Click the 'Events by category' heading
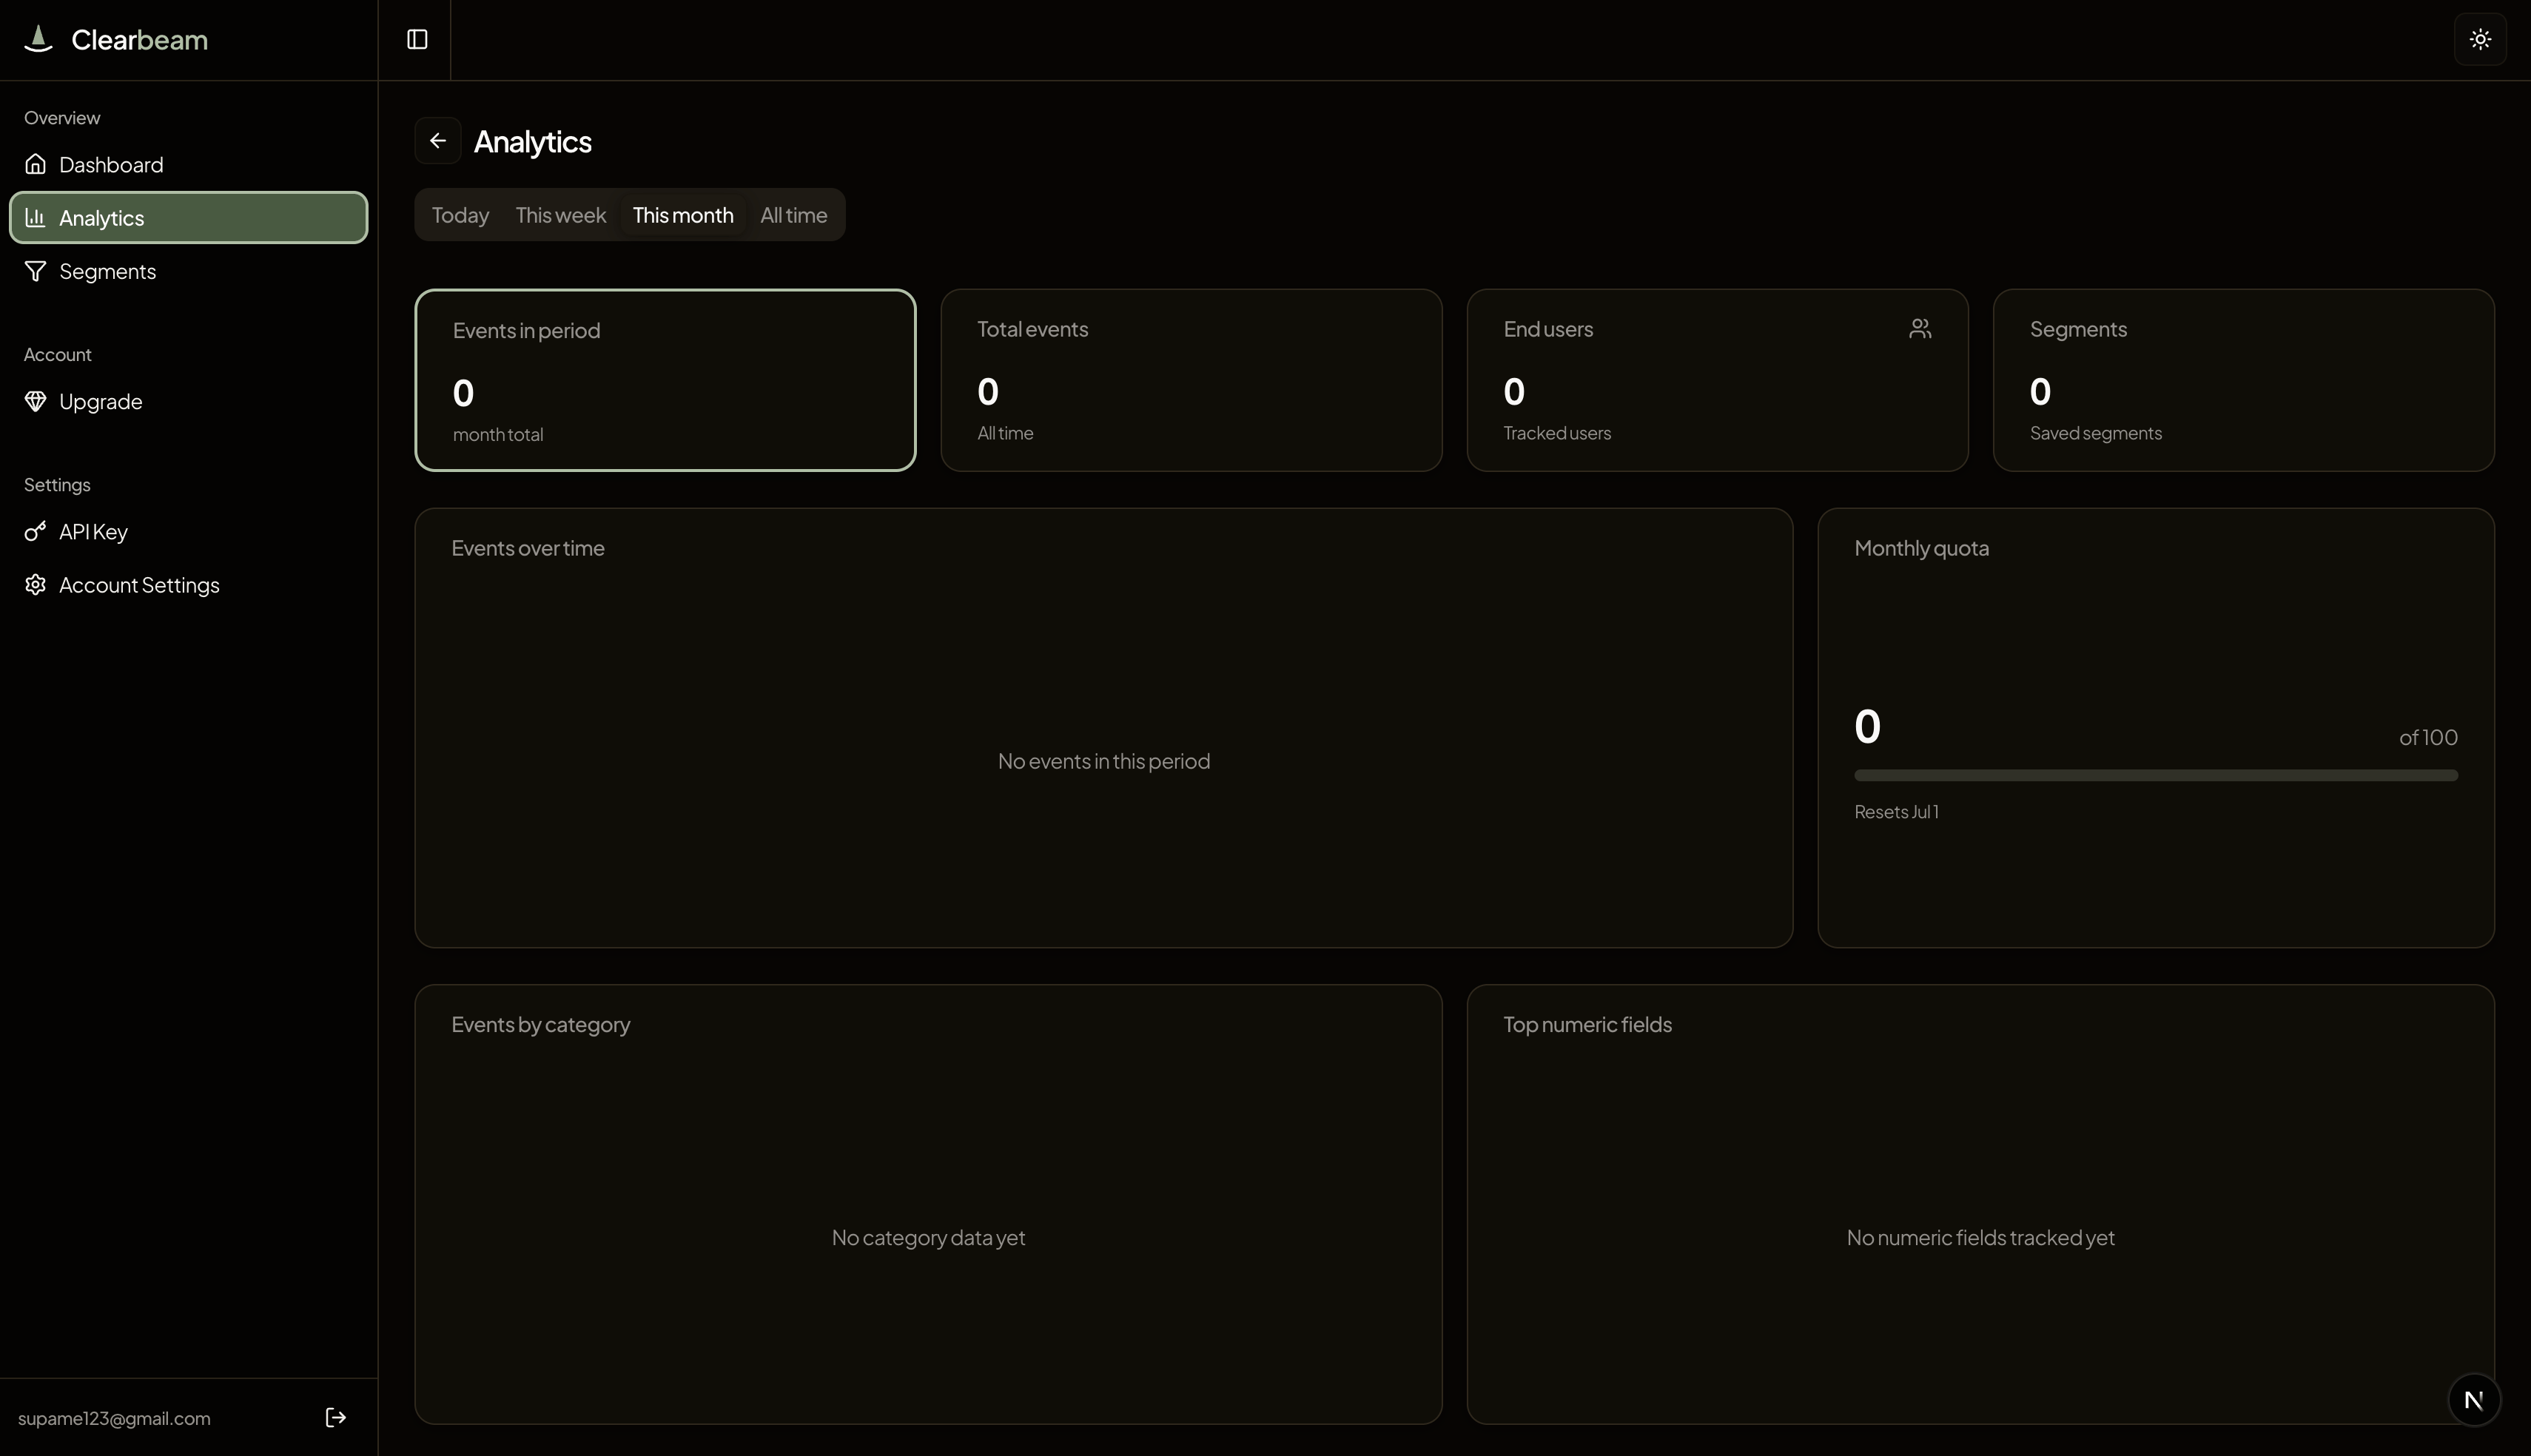 (540, 1024)
